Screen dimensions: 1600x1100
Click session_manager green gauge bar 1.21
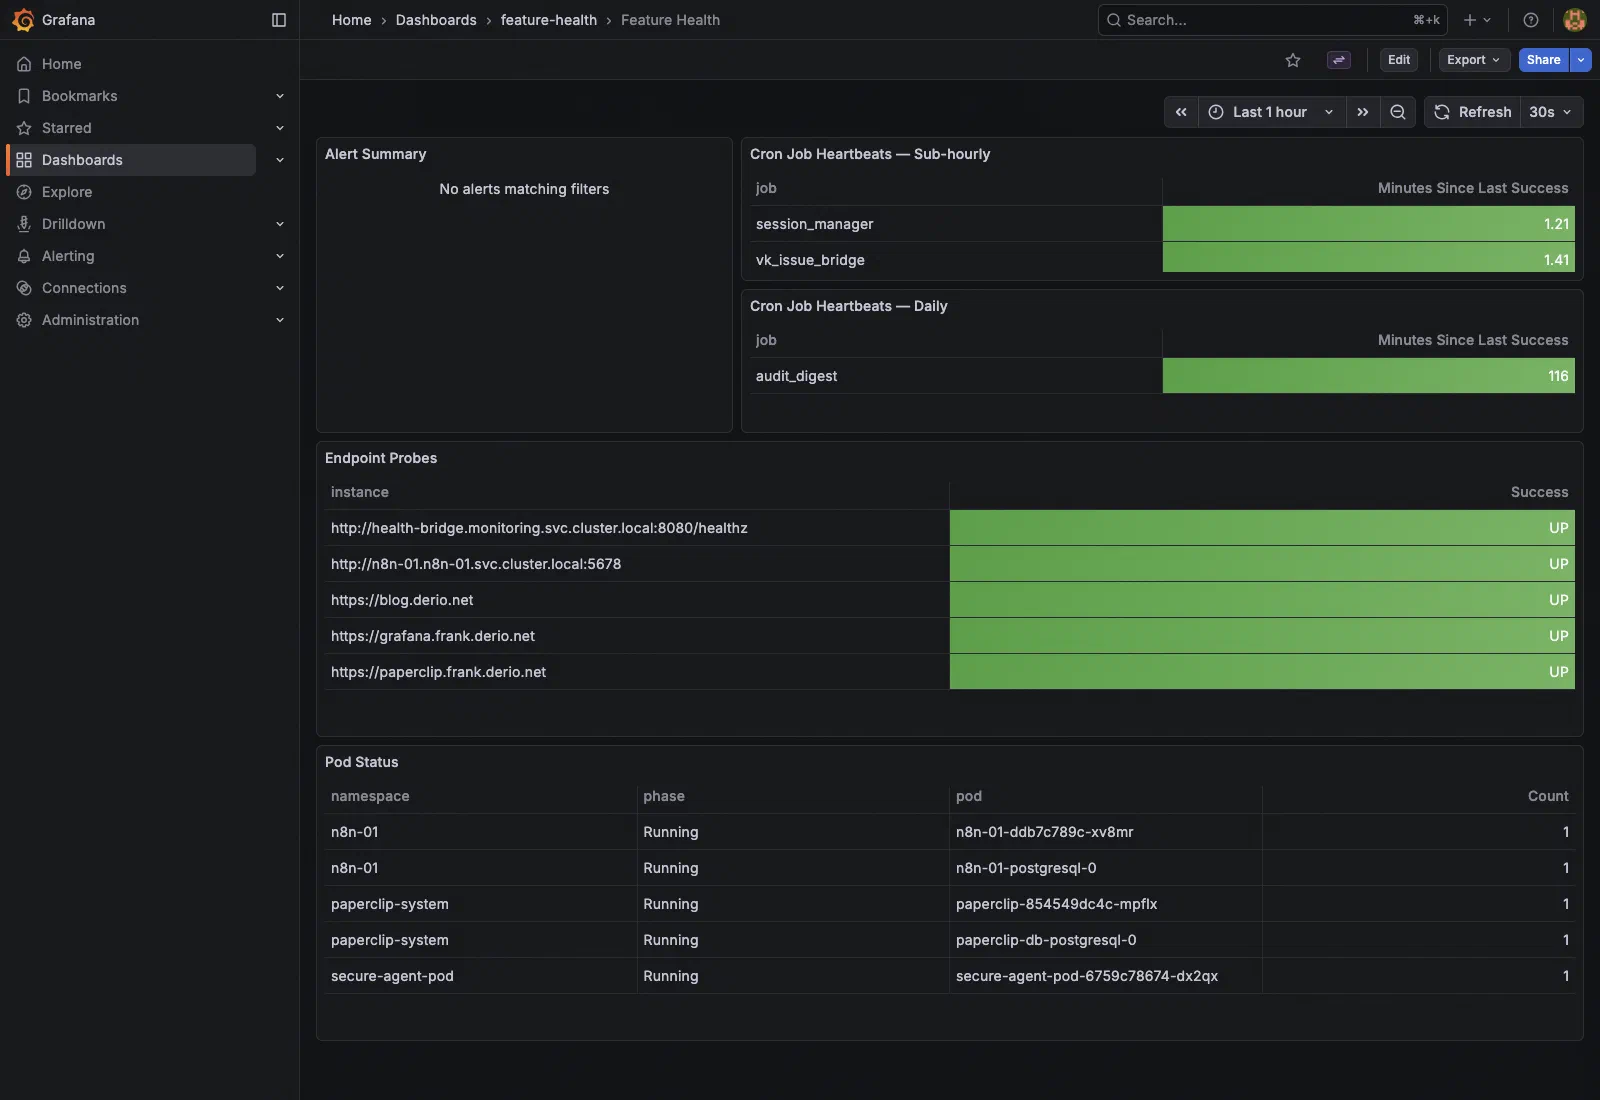point(1368,224)
